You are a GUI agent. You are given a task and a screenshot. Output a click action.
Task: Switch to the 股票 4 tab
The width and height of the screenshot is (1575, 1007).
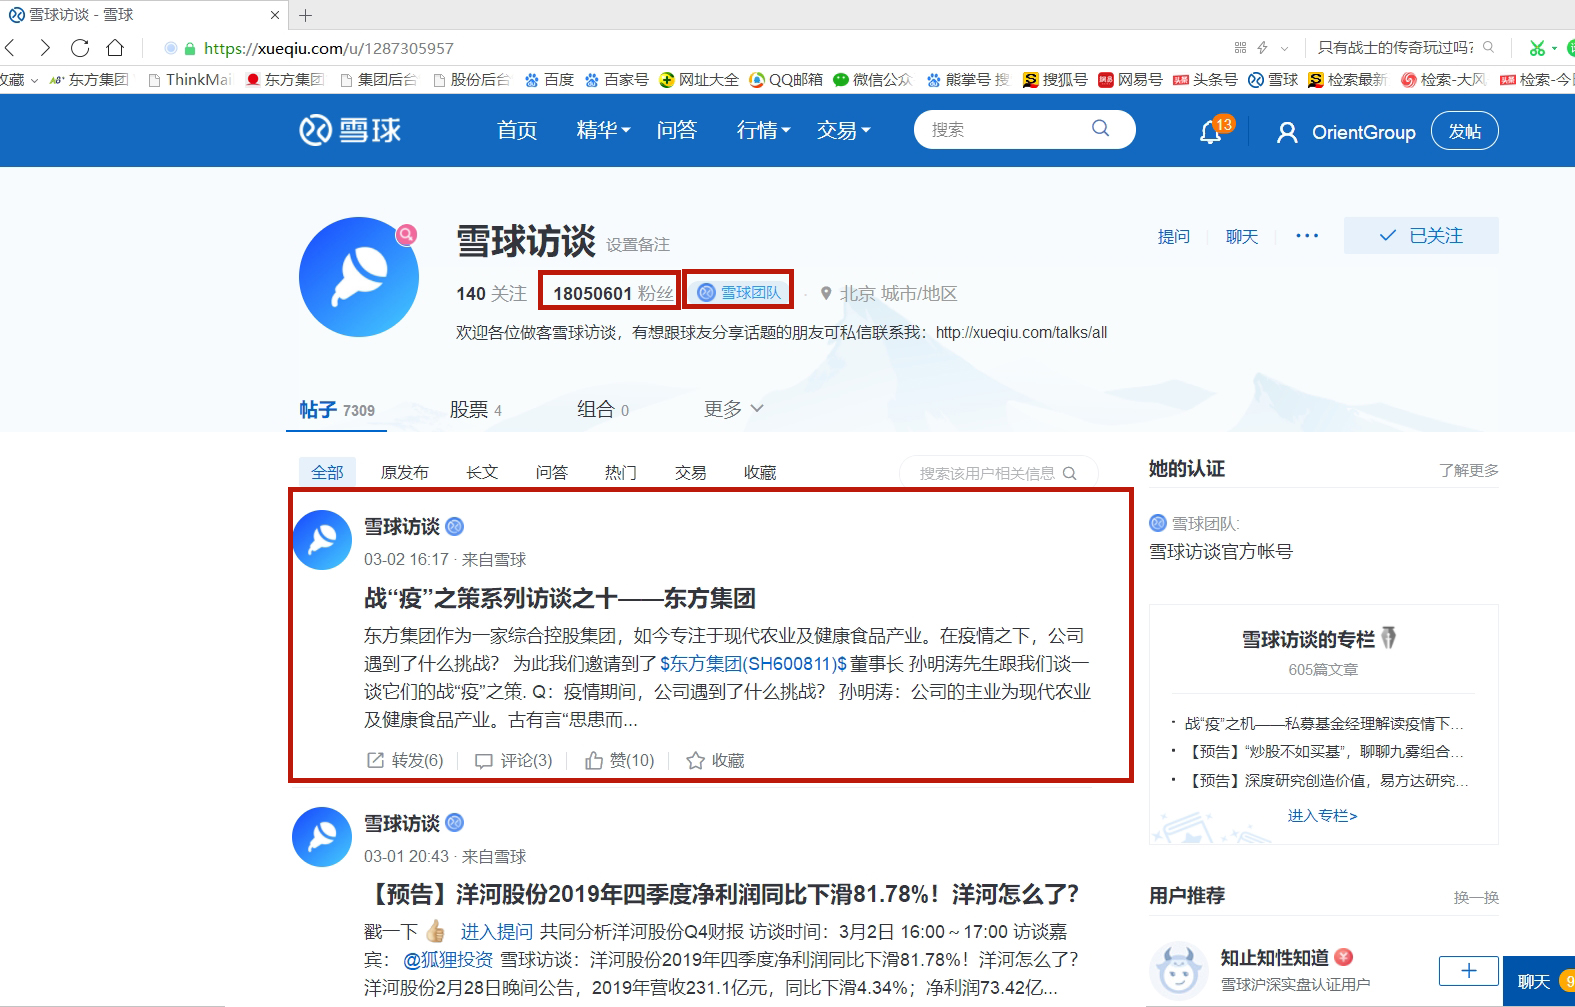[x=476, y=410]
